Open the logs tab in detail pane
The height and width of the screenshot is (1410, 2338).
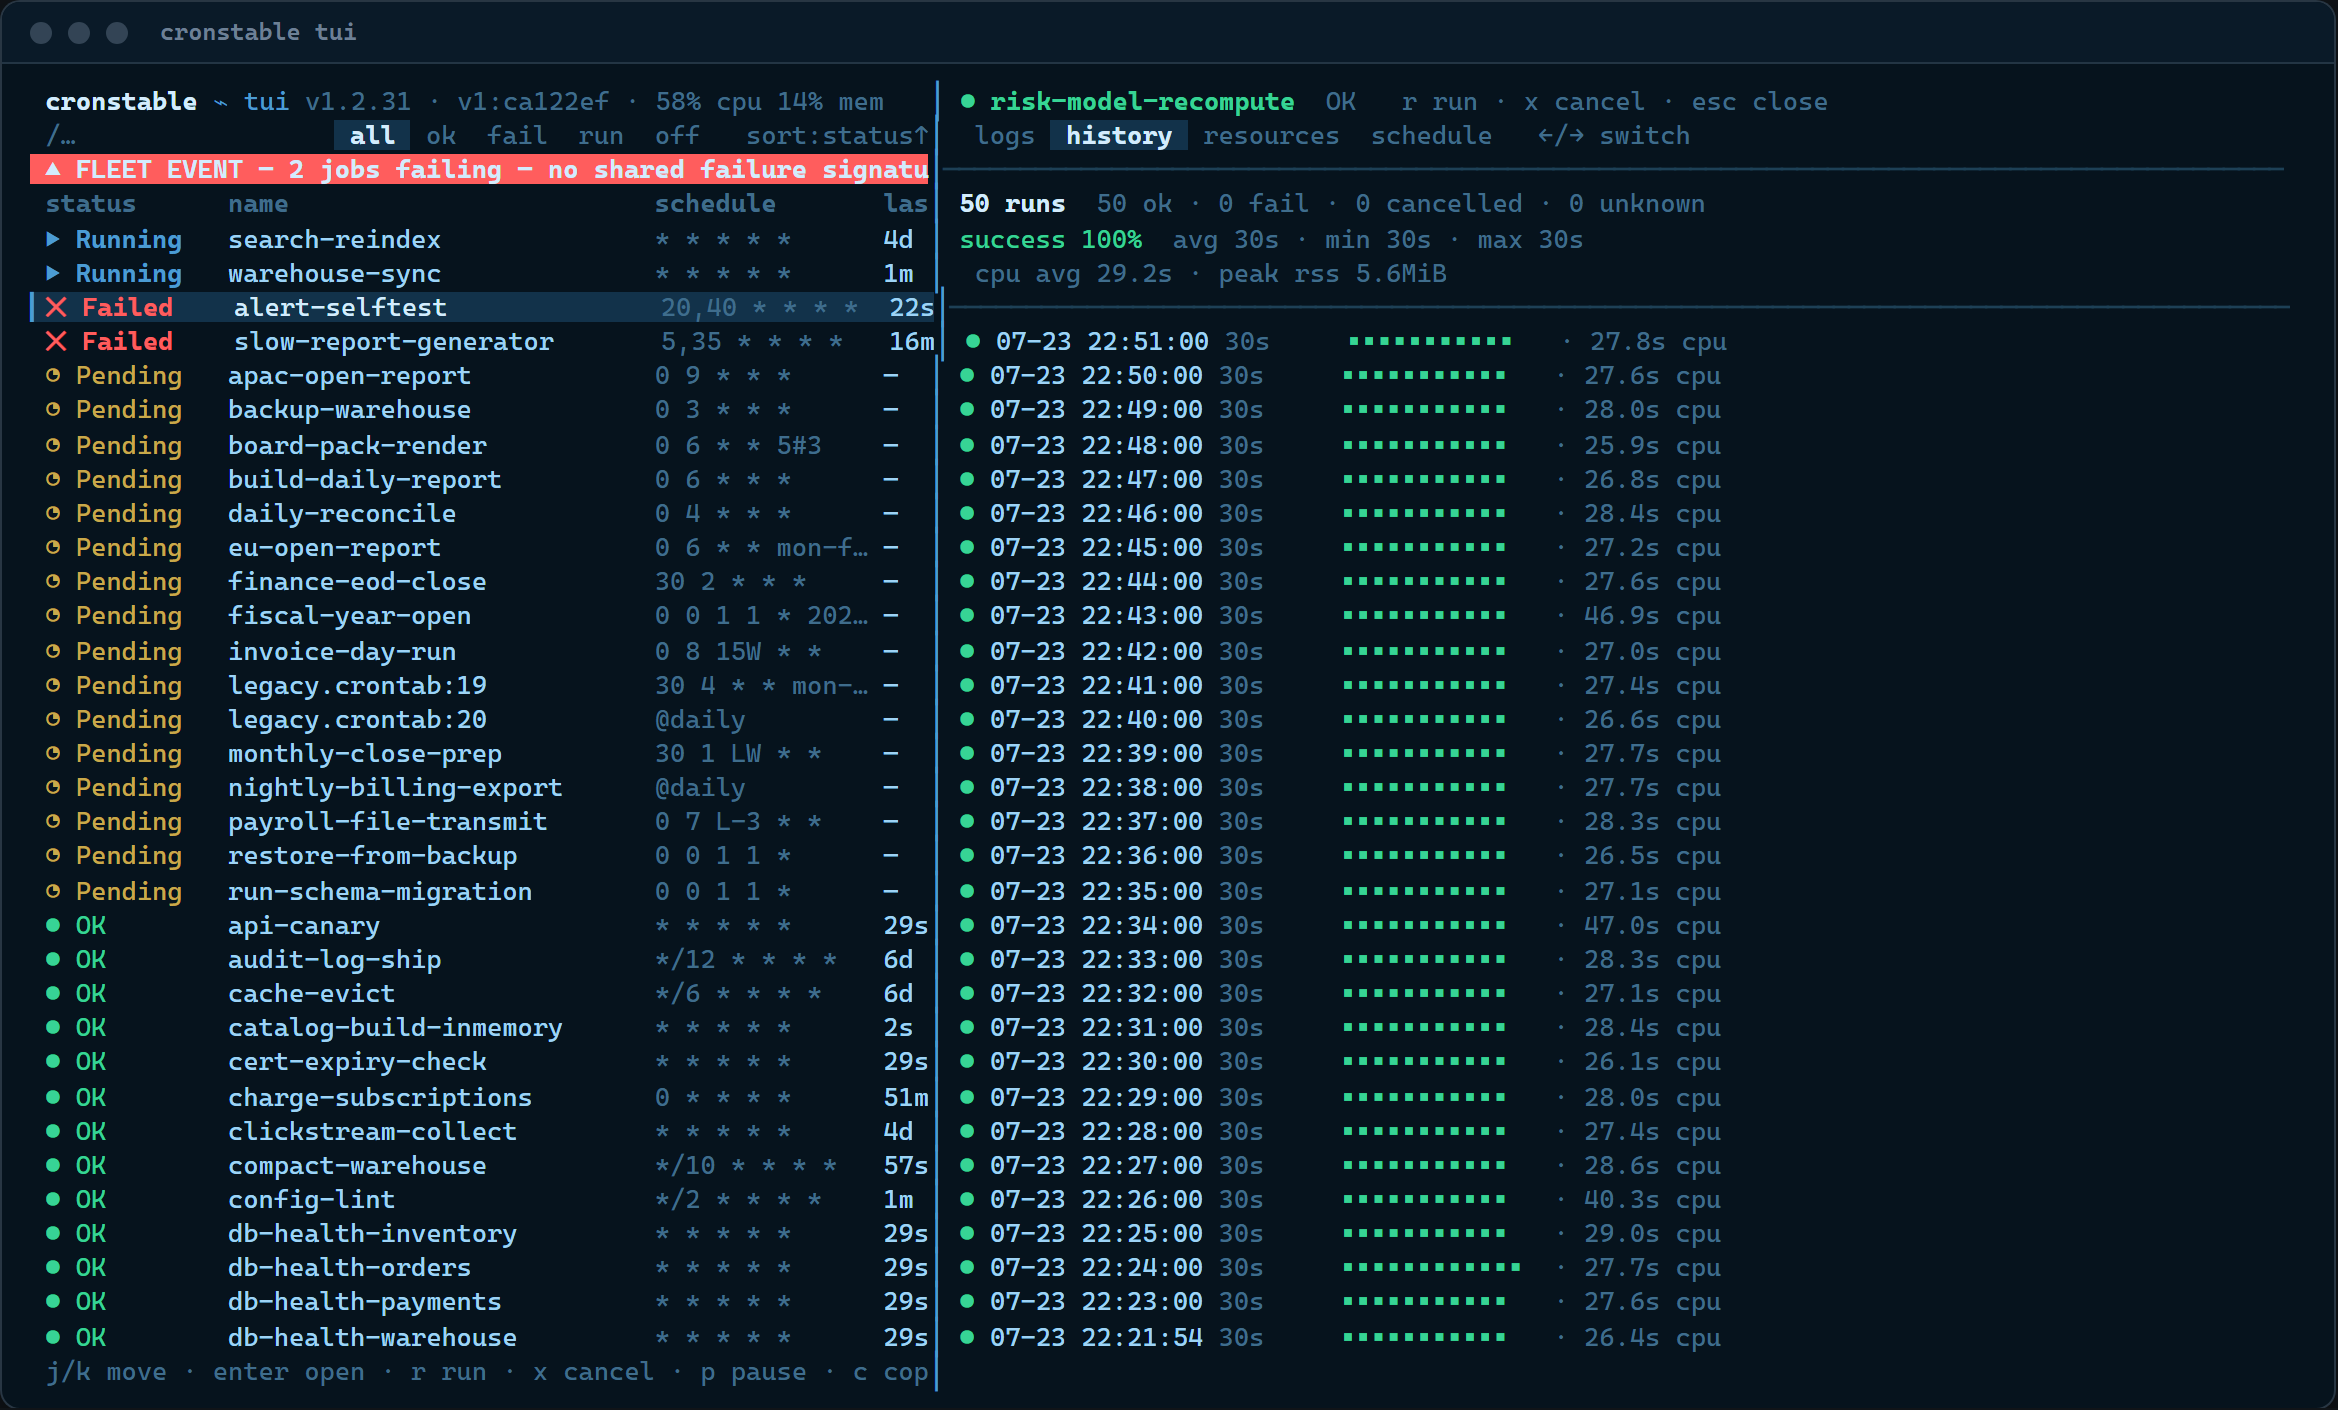pos(1005,135)
